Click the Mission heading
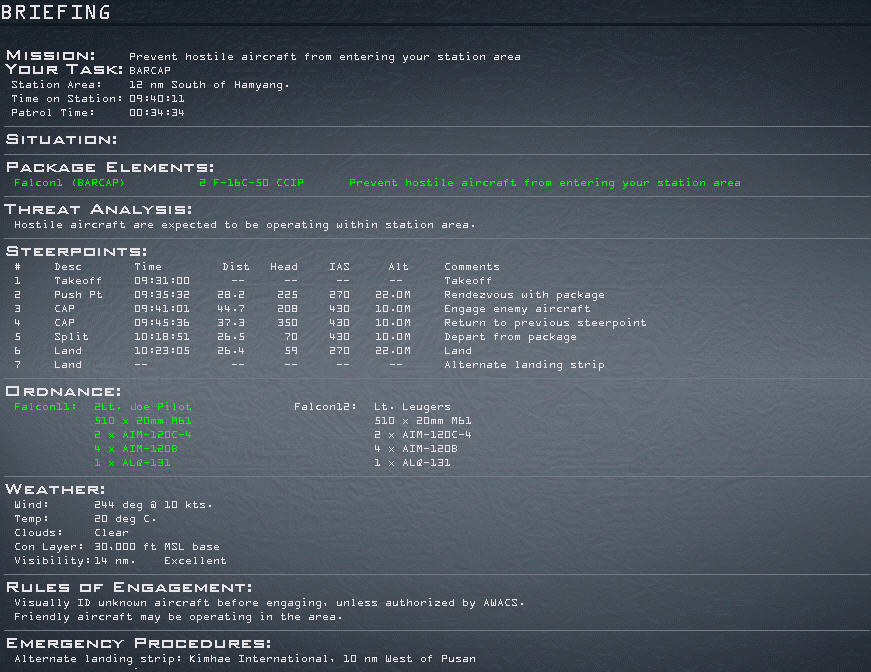Viewport: 871px width, 672px height. click(x=51, y=55)
